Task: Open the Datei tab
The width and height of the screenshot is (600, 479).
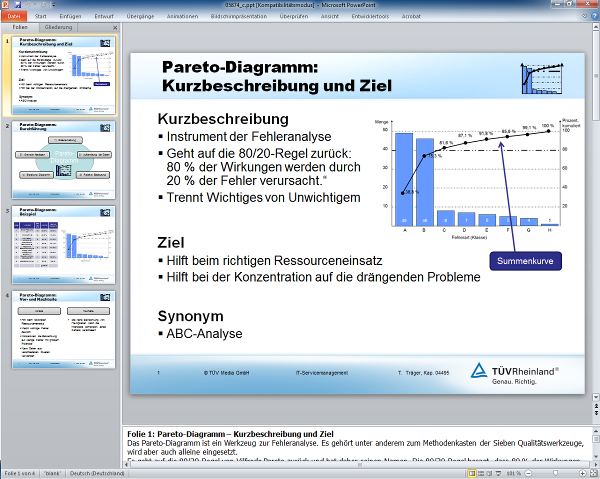Action: [x=15, y=17]
